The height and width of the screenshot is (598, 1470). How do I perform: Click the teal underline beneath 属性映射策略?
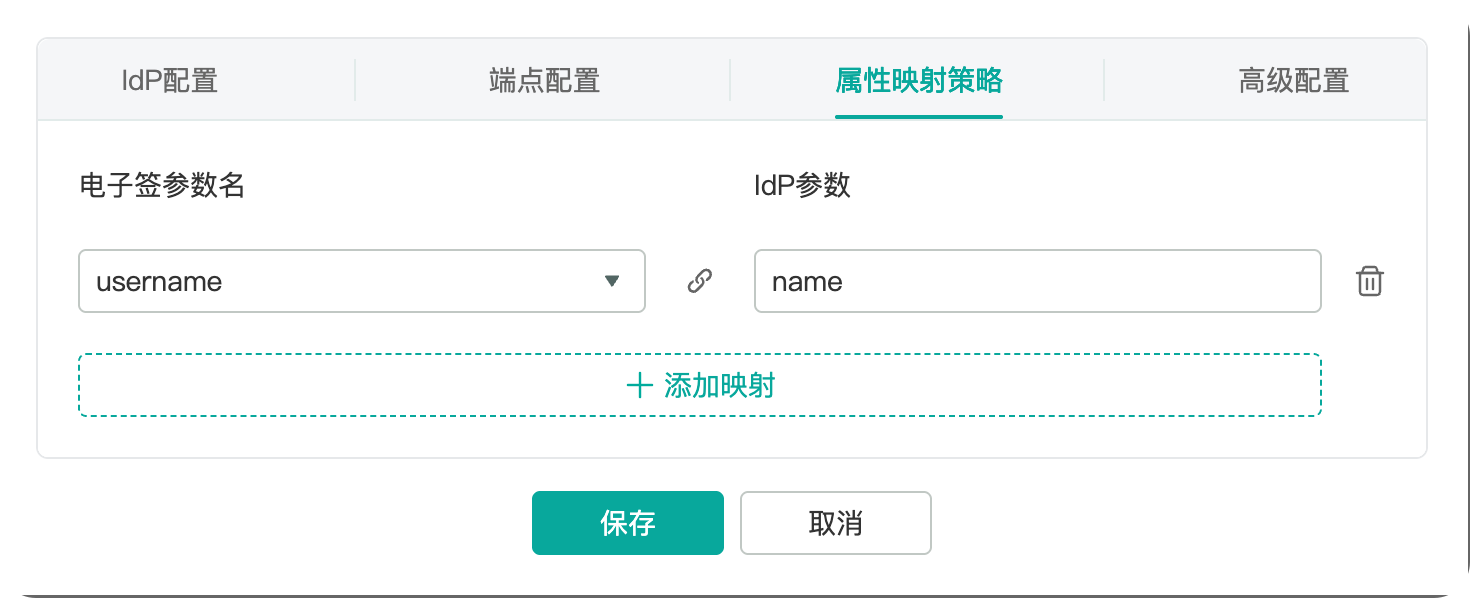click(x=918, y=117)
